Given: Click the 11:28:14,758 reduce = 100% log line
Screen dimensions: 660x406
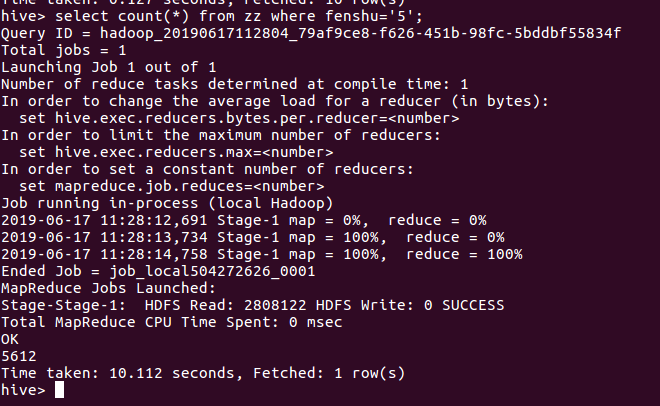Looking at the screenshot, I should pyautogui.click(x=260, y=254).
